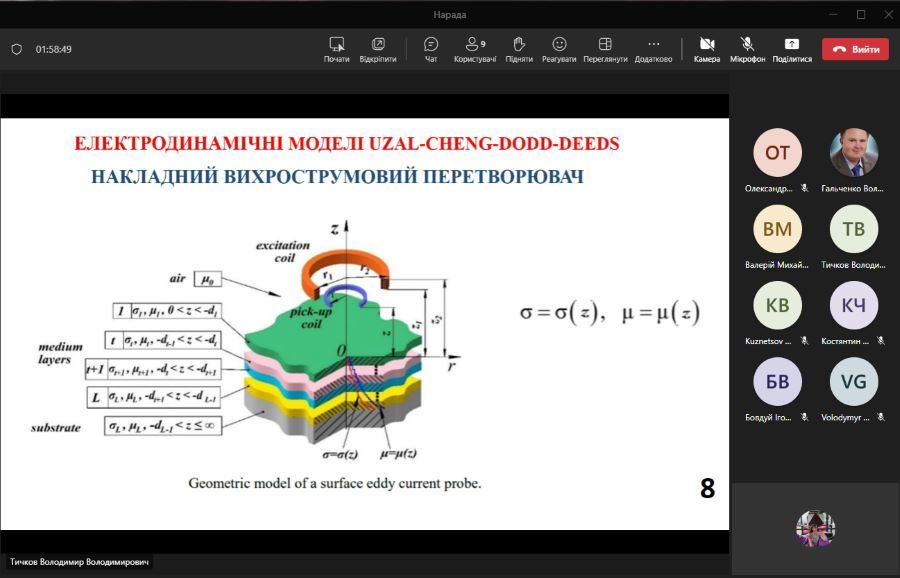
Task: Select Гальченко's photo participant tile
Action: pos(854,152)
